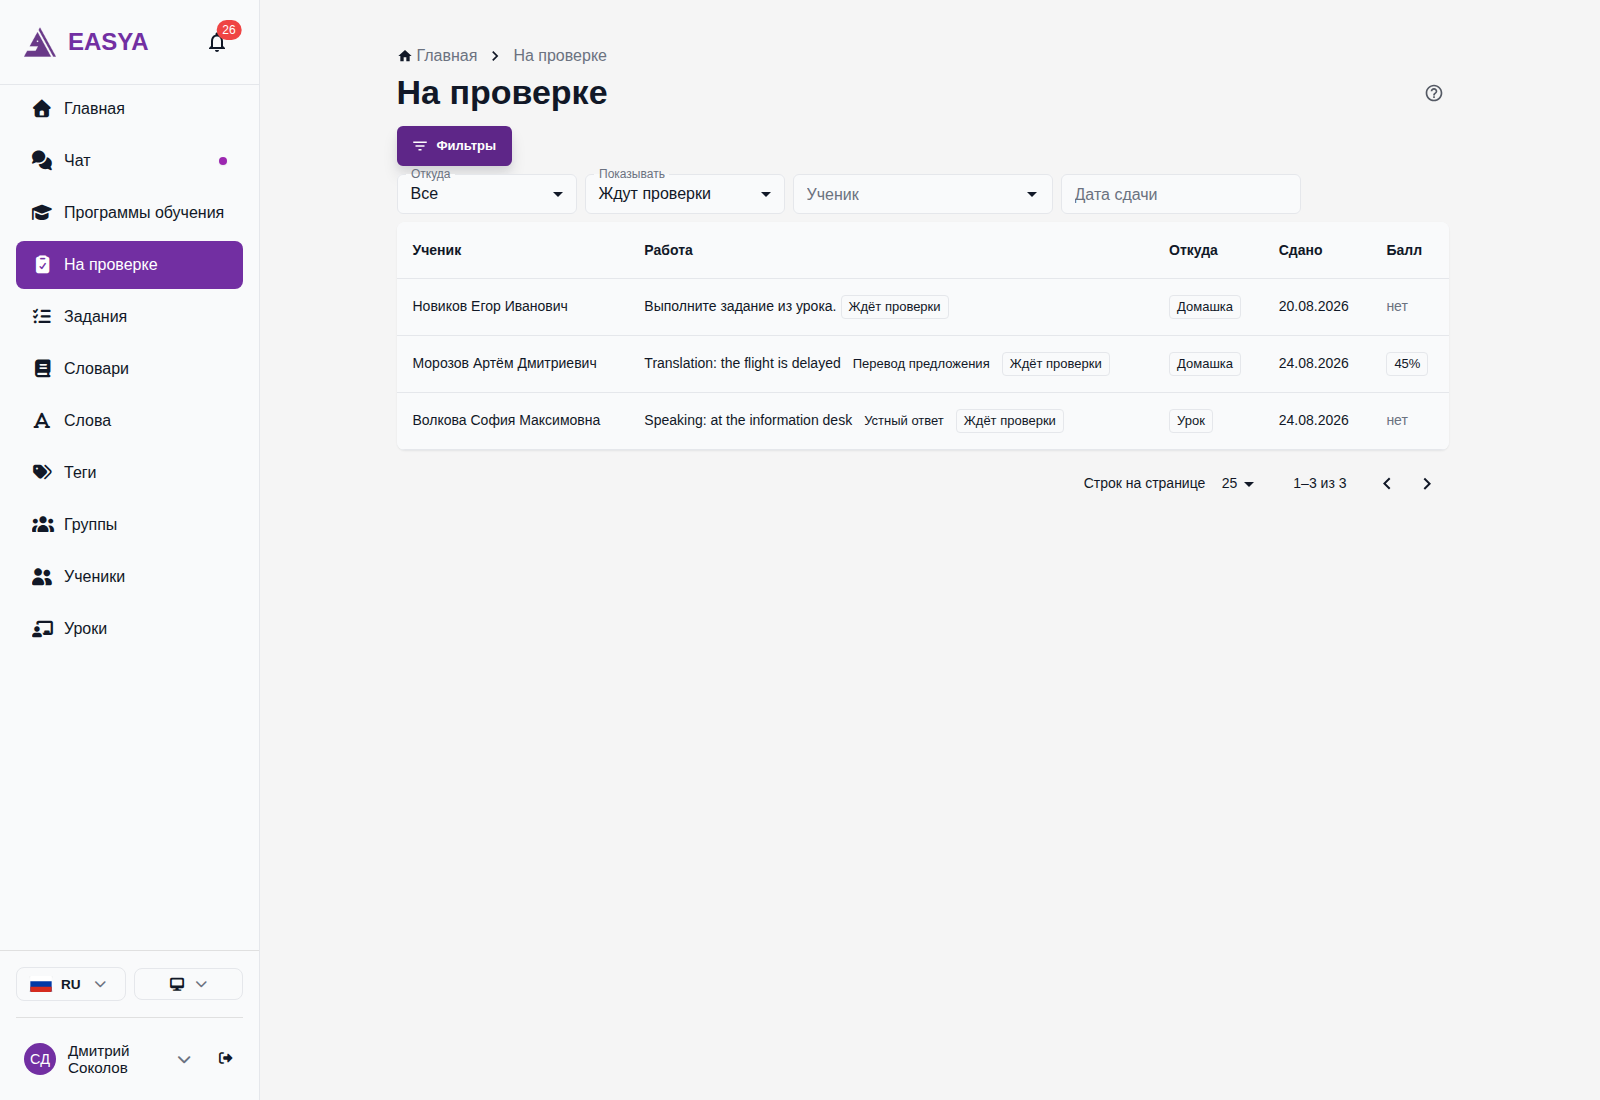Click Speaking: at the information desk
1600x1100 pixels.
pyautogui.click(x=748, y=421)
